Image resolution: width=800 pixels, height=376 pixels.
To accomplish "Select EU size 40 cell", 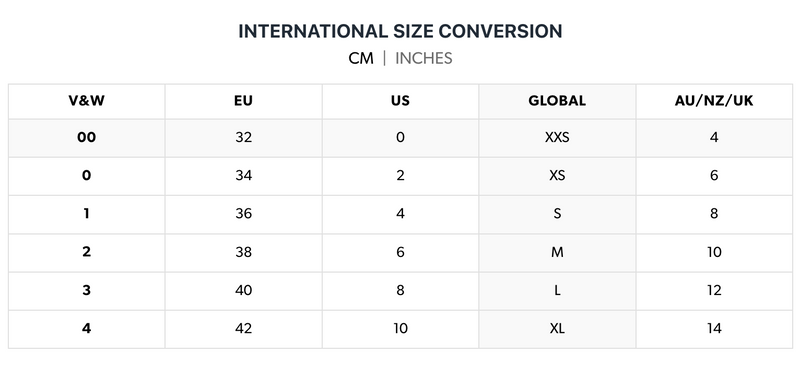I will click(x=243, y=291).
